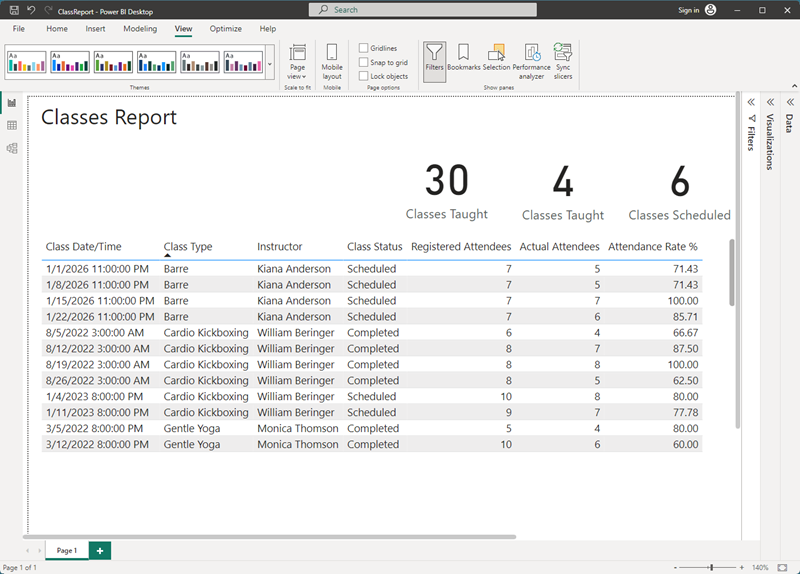This screenshot has width=800, height=574.
Task: Click the 1/1/2026 11:00:00 PM cell
Action: pyautogui.click(x=97, y=269)
